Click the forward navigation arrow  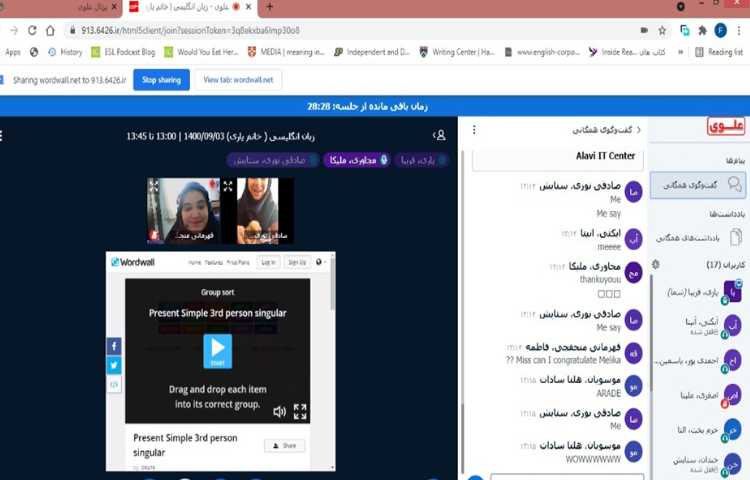tap(14, 31)
